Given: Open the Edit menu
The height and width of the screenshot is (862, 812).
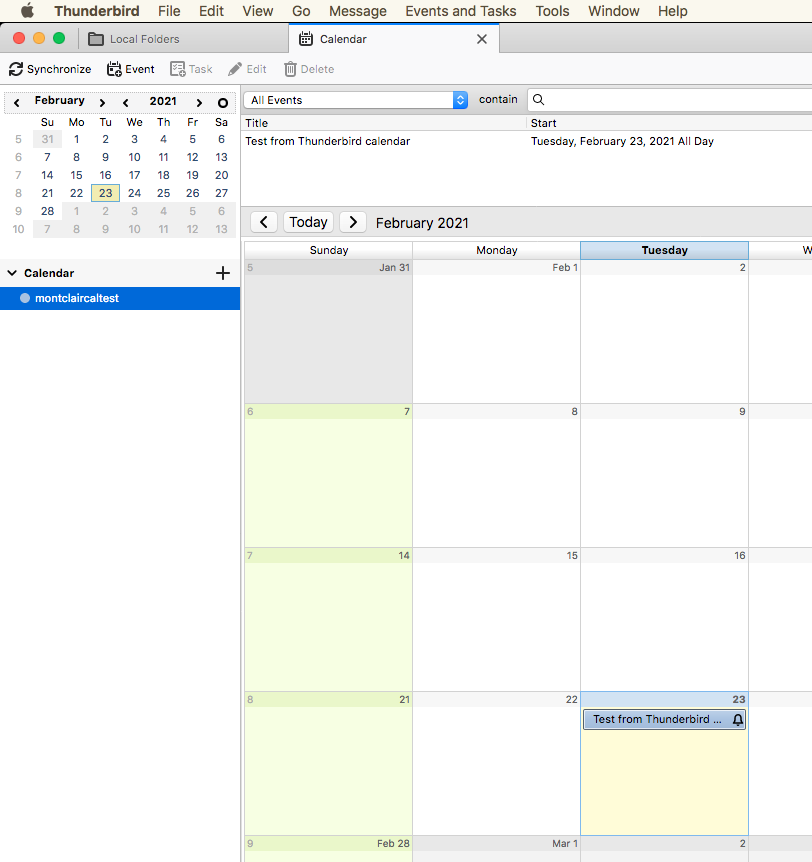Looking at the screenshot, I should tap(211, 11).
